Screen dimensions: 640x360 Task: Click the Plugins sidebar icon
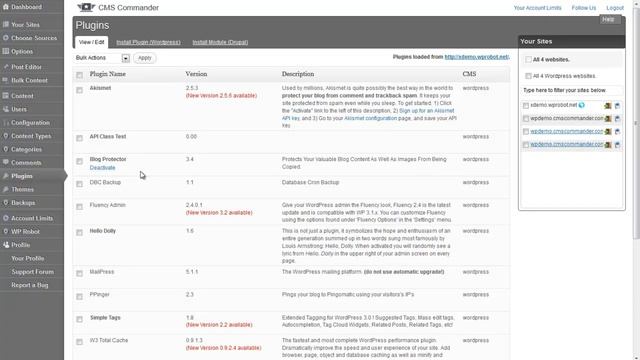pyautogui.click(x=6, y=176)
